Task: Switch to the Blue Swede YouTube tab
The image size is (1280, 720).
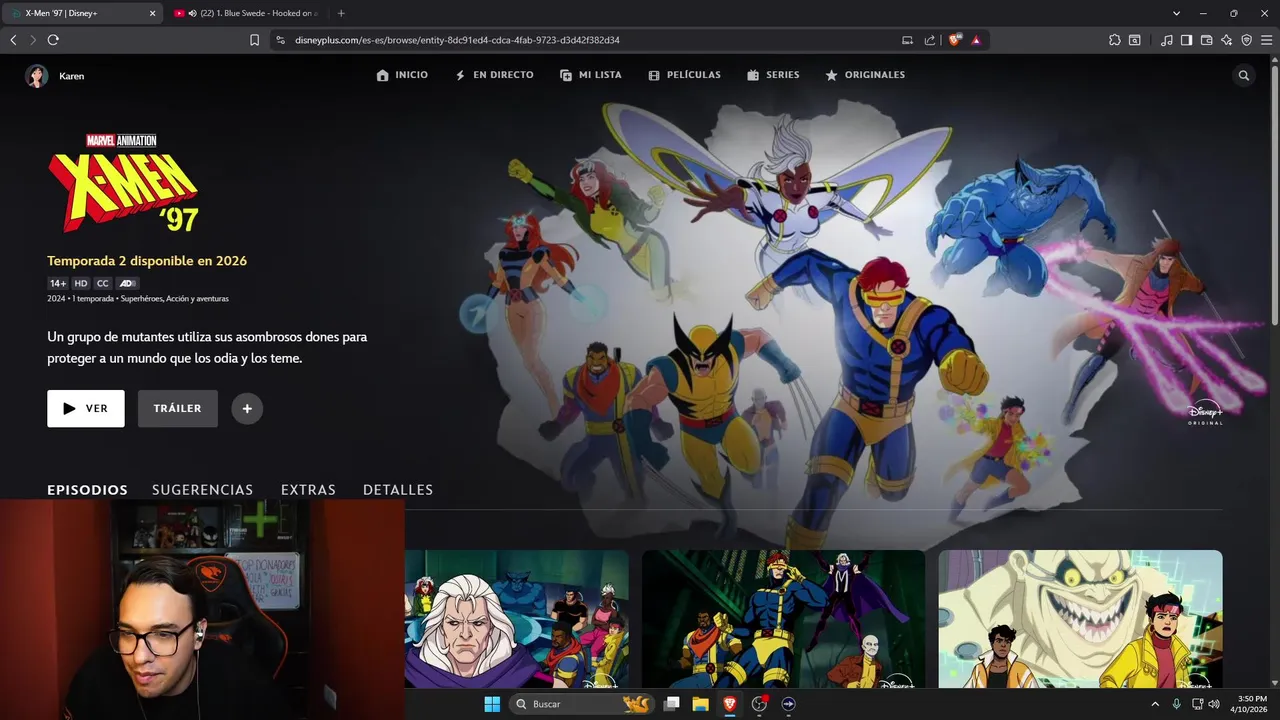Action: [246, 13]
